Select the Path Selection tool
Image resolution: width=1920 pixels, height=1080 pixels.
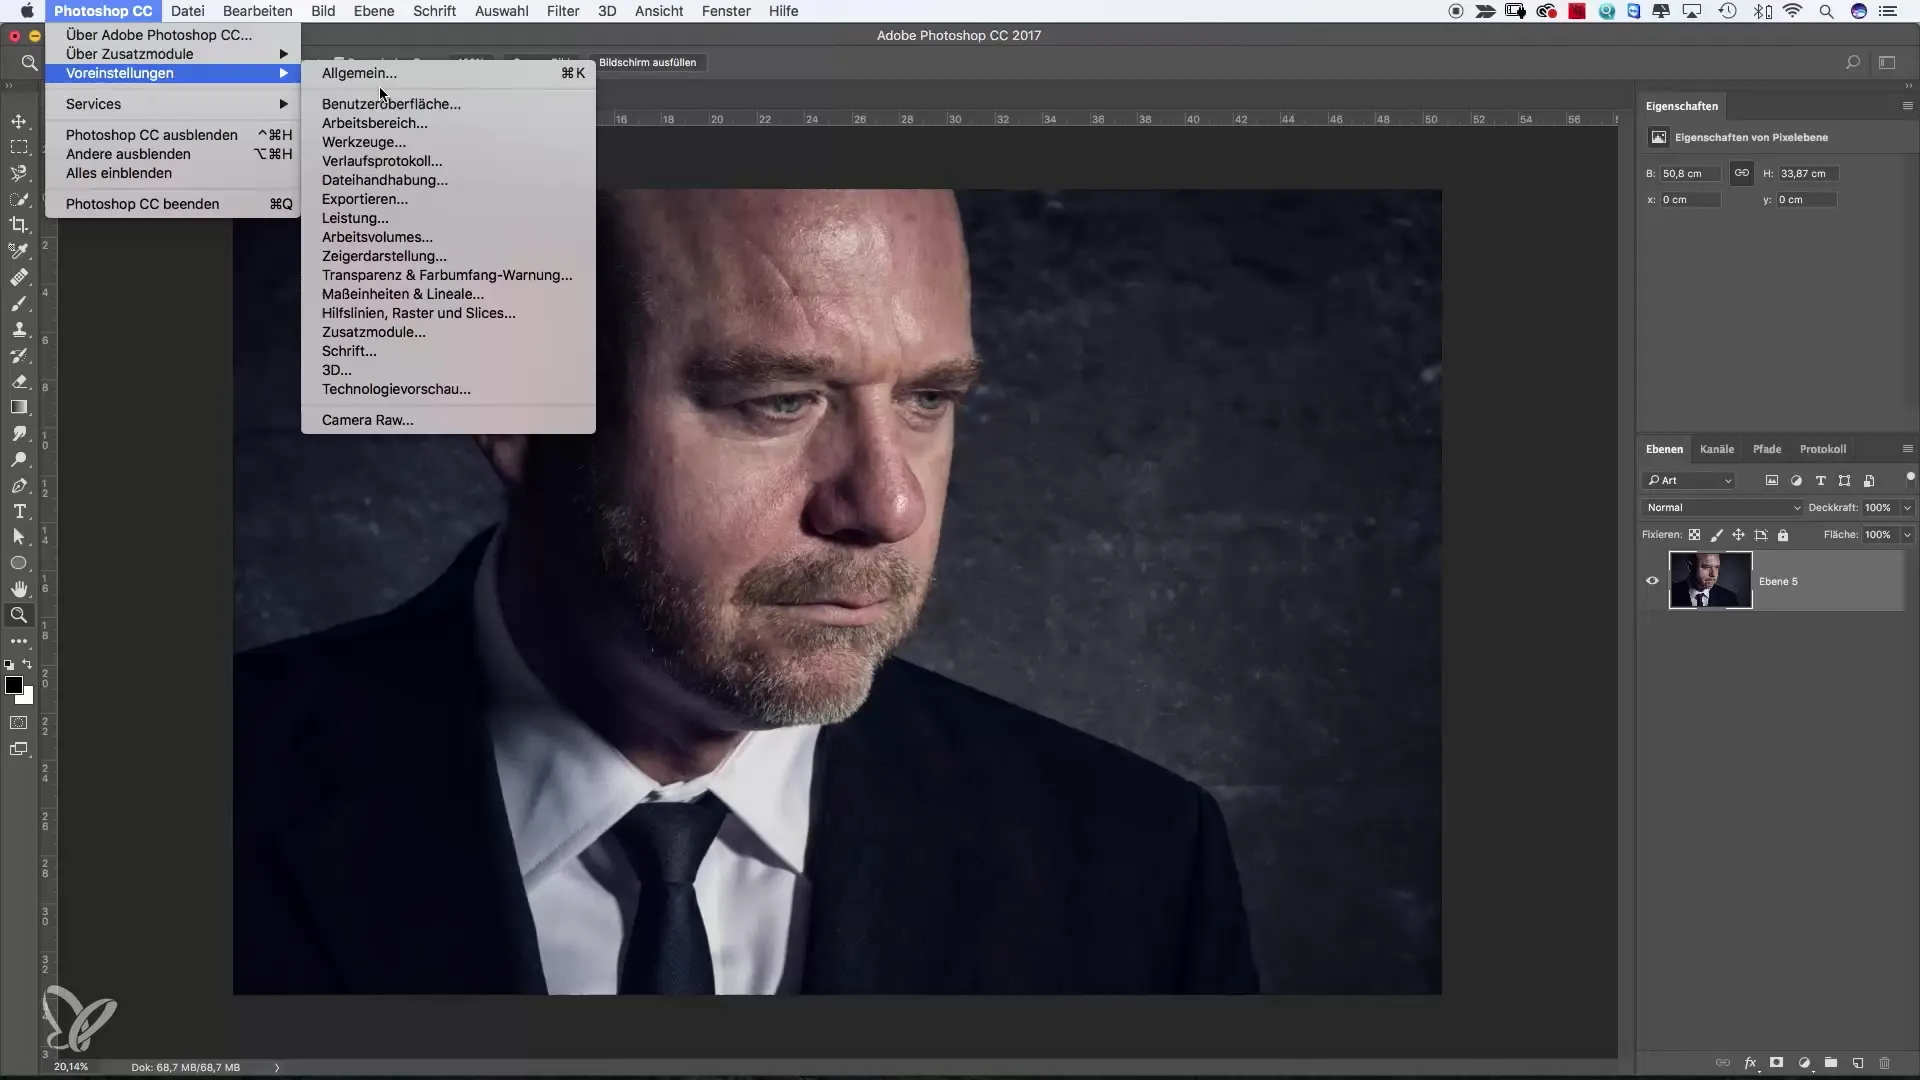tap(19, 537)
